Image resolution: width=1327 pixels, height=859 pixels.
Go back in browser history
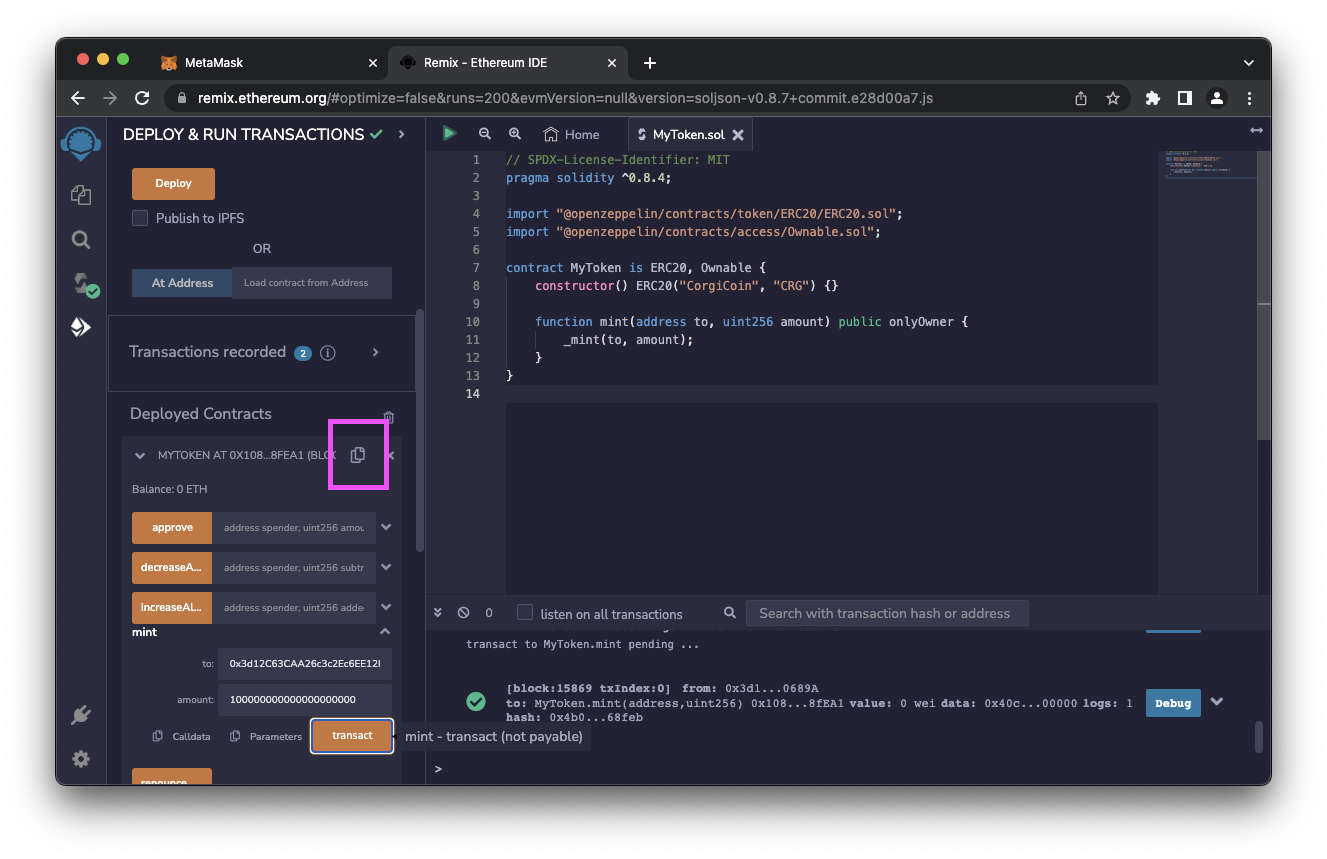(x=78, y=98)
